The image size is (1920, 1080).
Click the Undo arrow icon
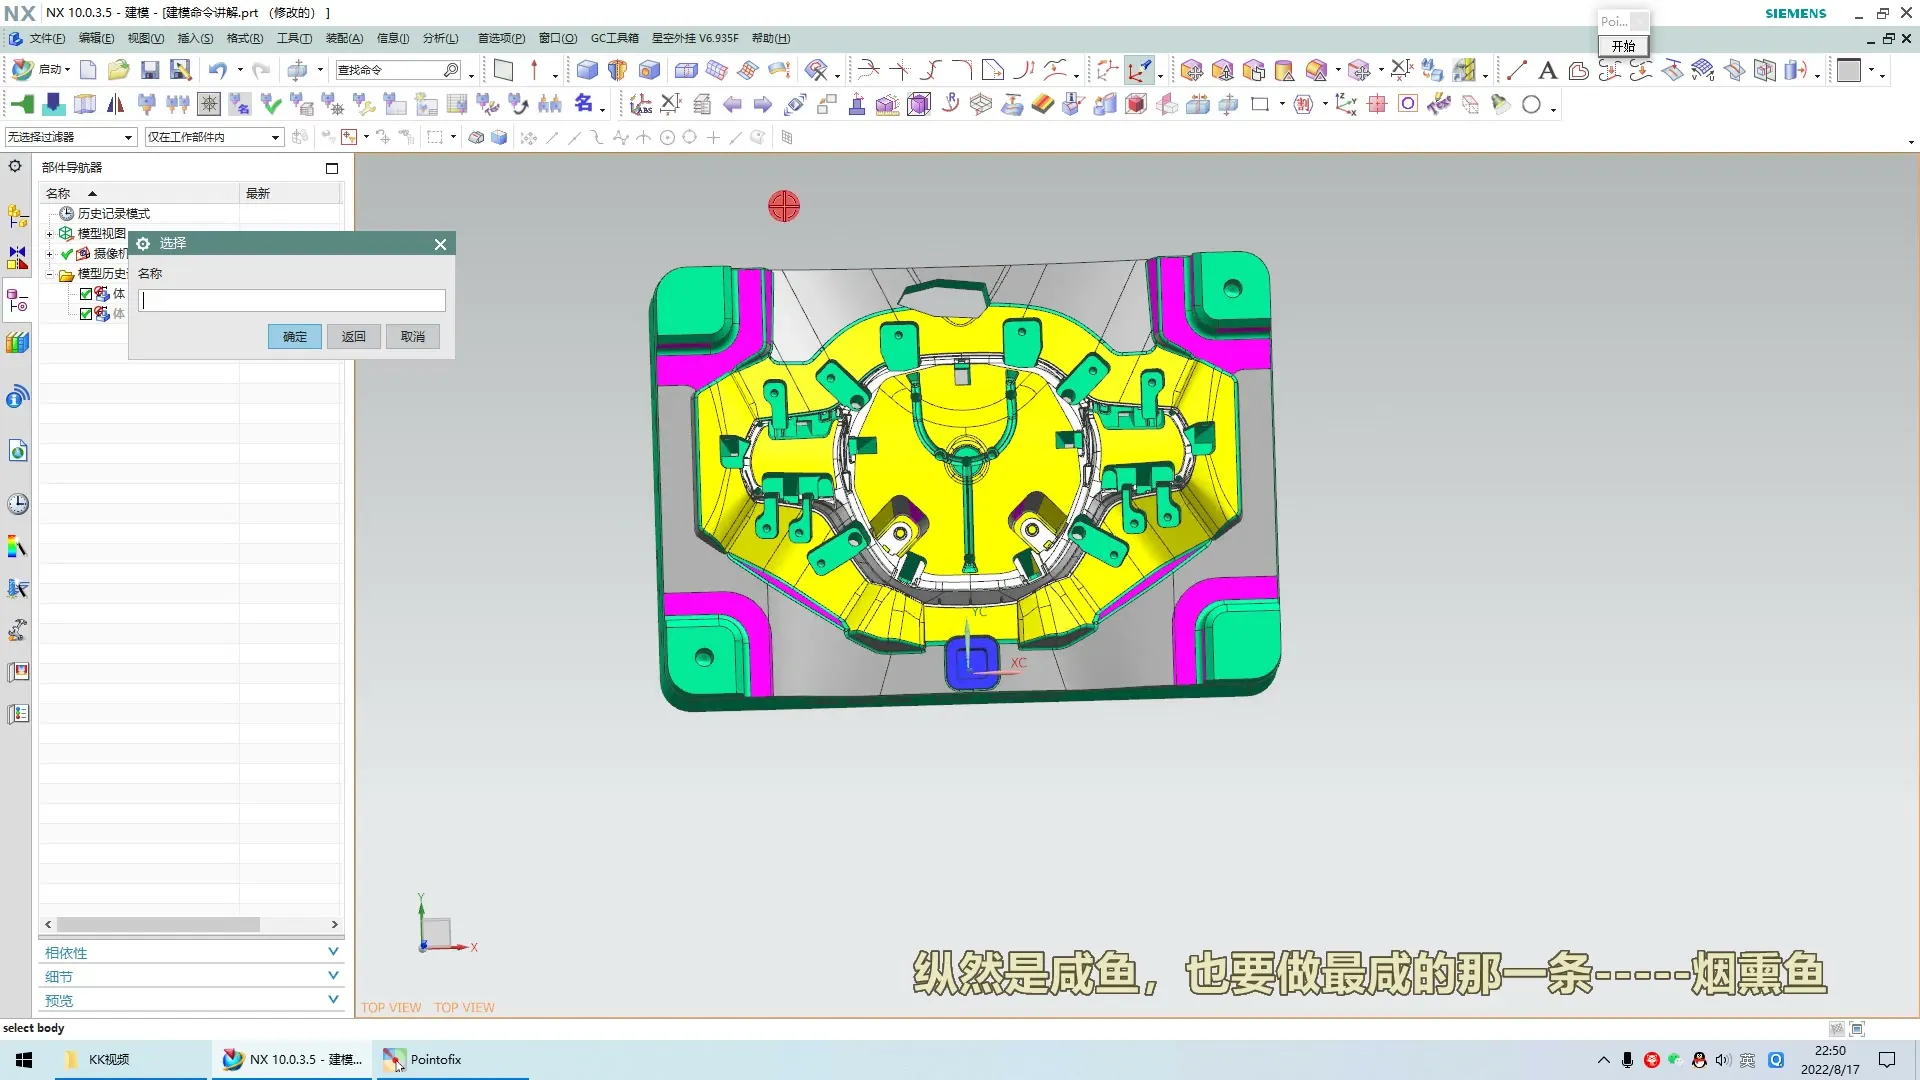[217, 70]
